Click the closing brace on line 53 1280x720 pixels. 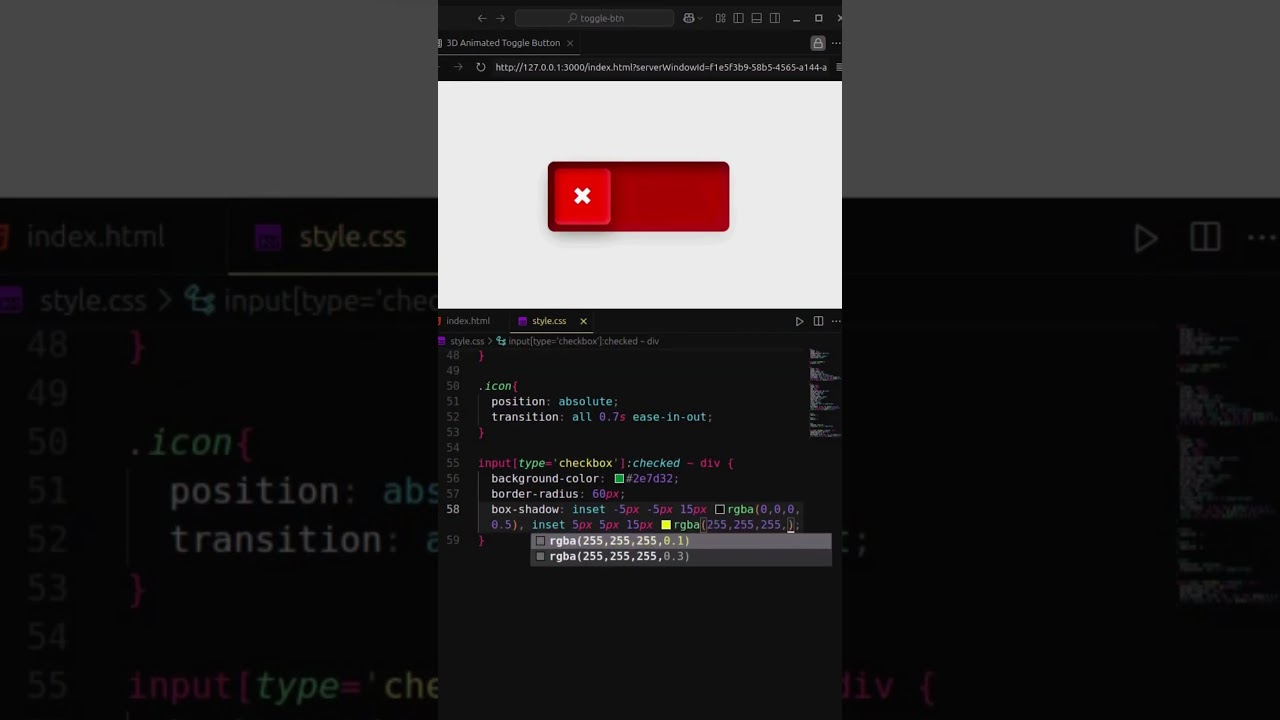coord(481,433)
